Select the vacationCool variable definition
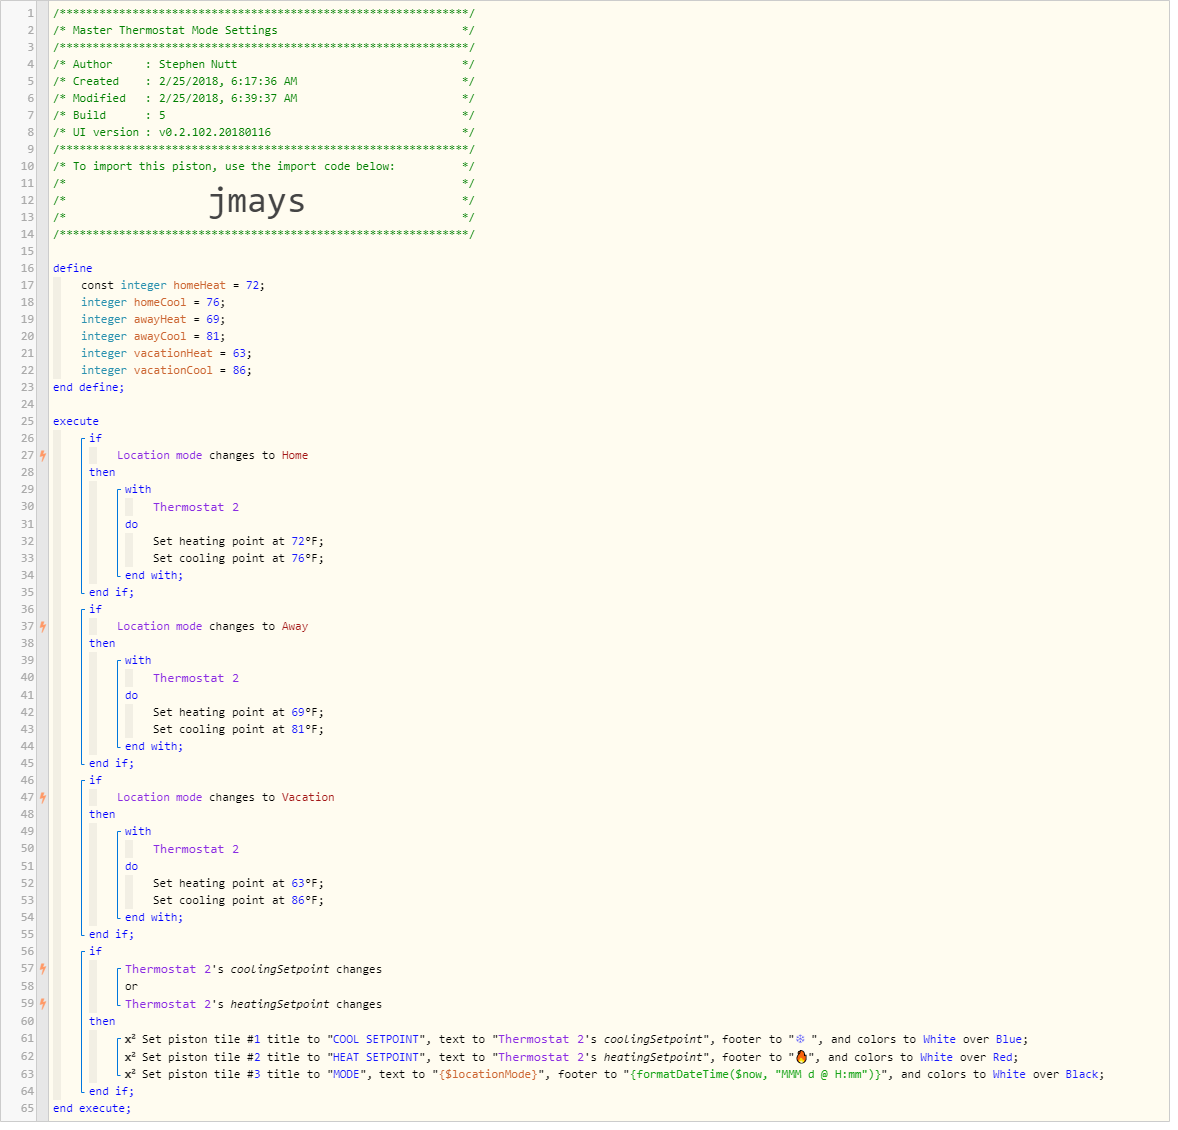1178x1130 pixels. 166,370
